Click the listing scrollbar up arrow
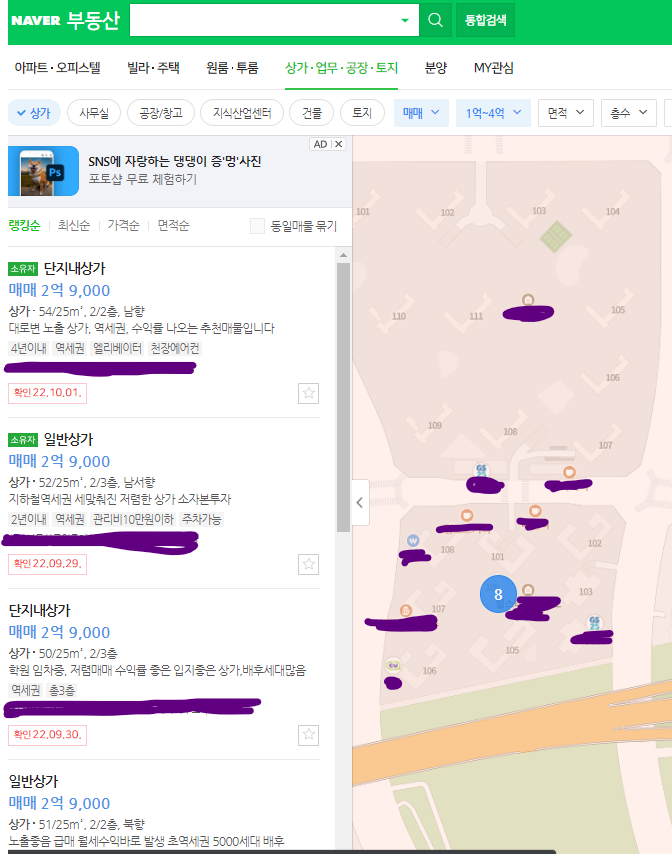The height and width of the screenshot is (854, 672). 343,255
